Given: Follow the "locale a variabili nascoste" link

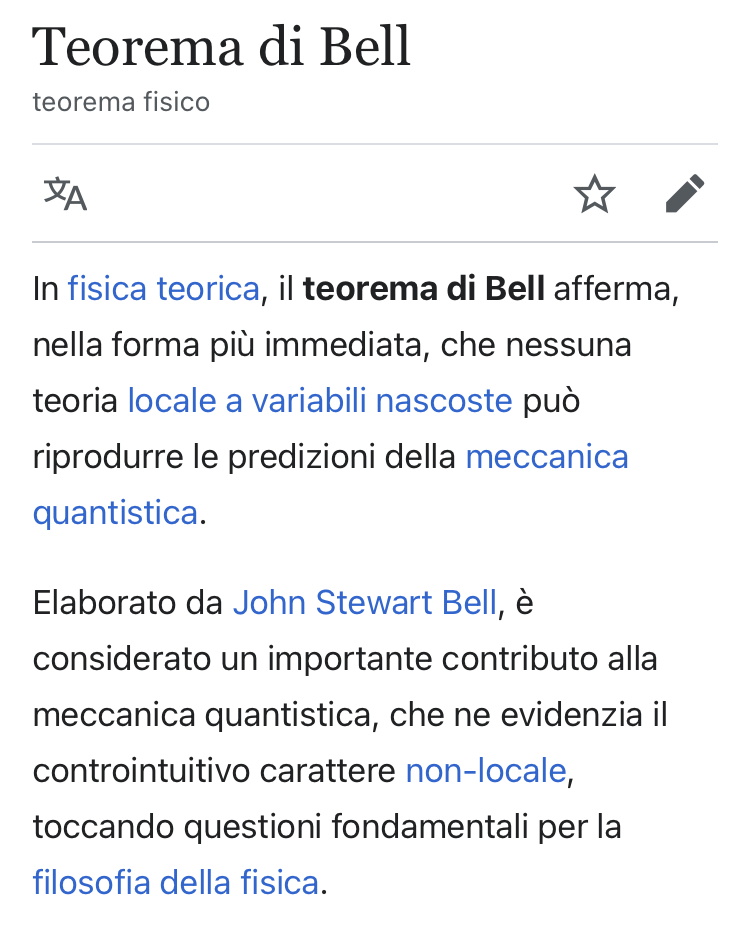Looking at the screenshot, I should (x=319, y=401).
